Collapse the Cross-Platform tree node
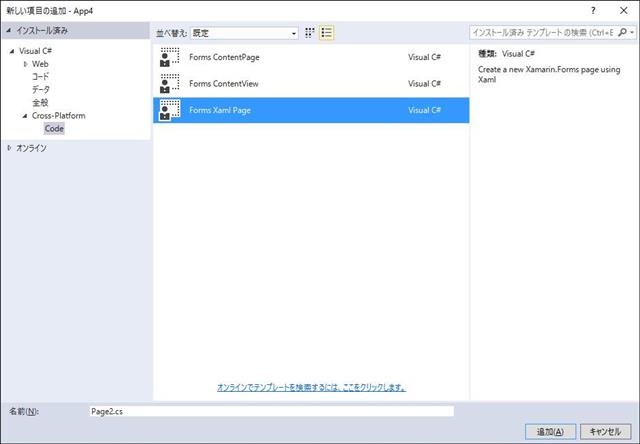The image size is (640, 444). (x=25, y=116)
